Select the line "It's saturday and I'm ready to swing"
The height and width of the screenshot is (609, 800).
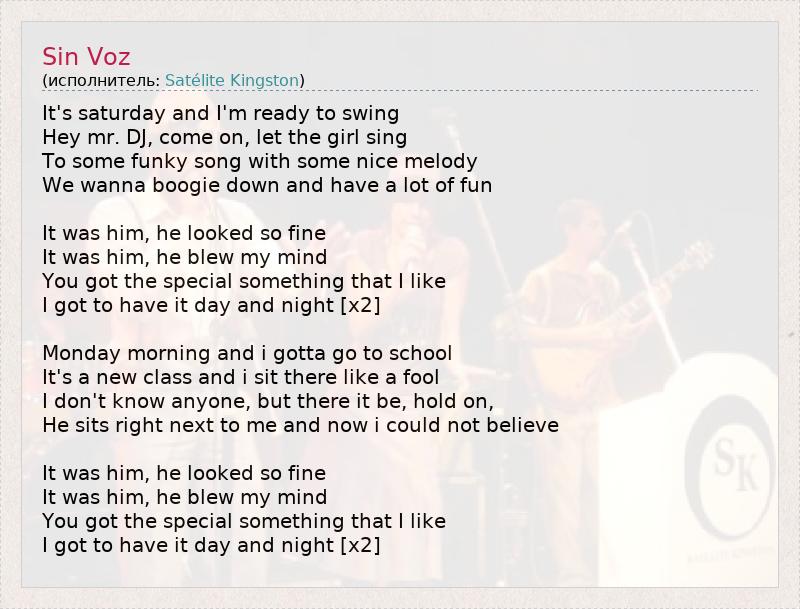coord(221,113)
